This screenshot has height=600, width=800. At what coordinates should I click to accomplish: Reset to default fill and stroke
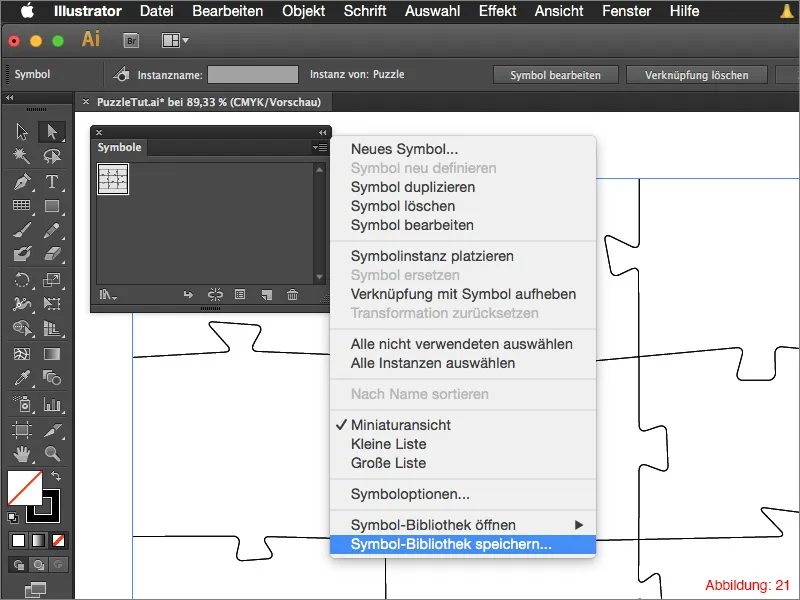[13, 517]
